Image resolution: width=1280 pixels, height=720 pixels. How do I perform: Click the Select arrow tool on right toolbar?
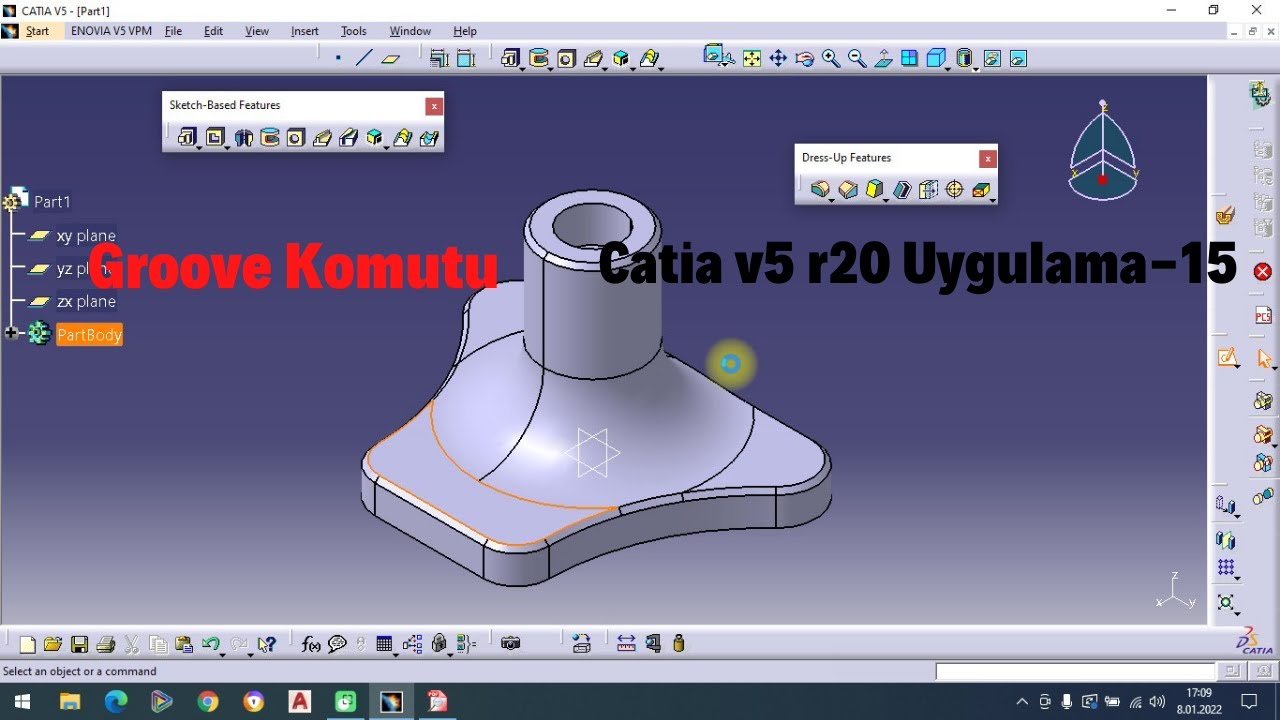pyautogui.click(x=1264, y=358)
